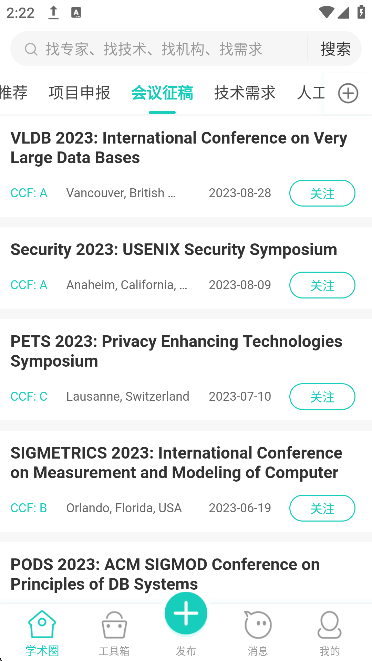372x661 pixels.
Task: Tap the 学术圈 home icon
Action: (42, 624)
